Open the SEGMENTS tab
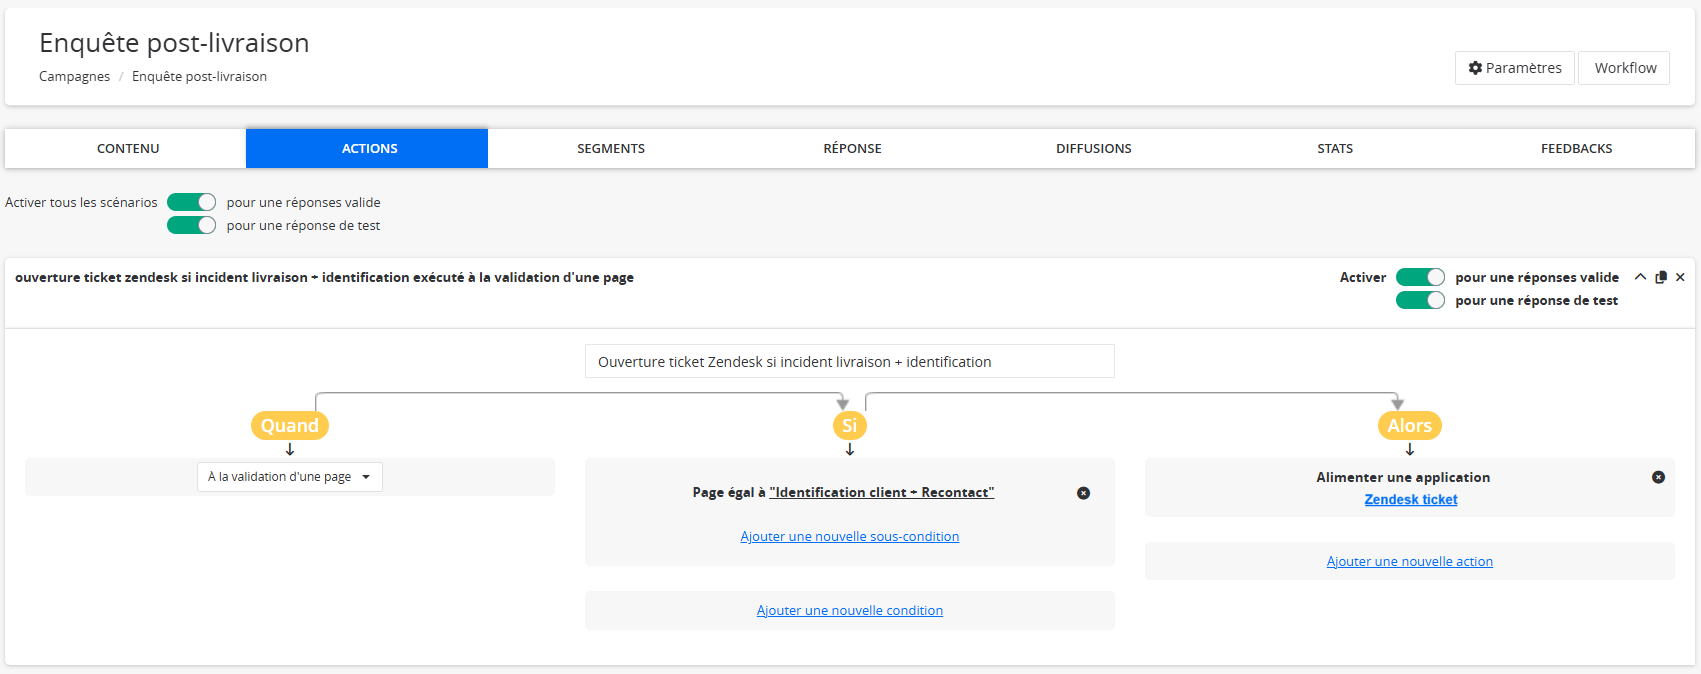This screenshot has height=674, width=1701. (611, 148)
